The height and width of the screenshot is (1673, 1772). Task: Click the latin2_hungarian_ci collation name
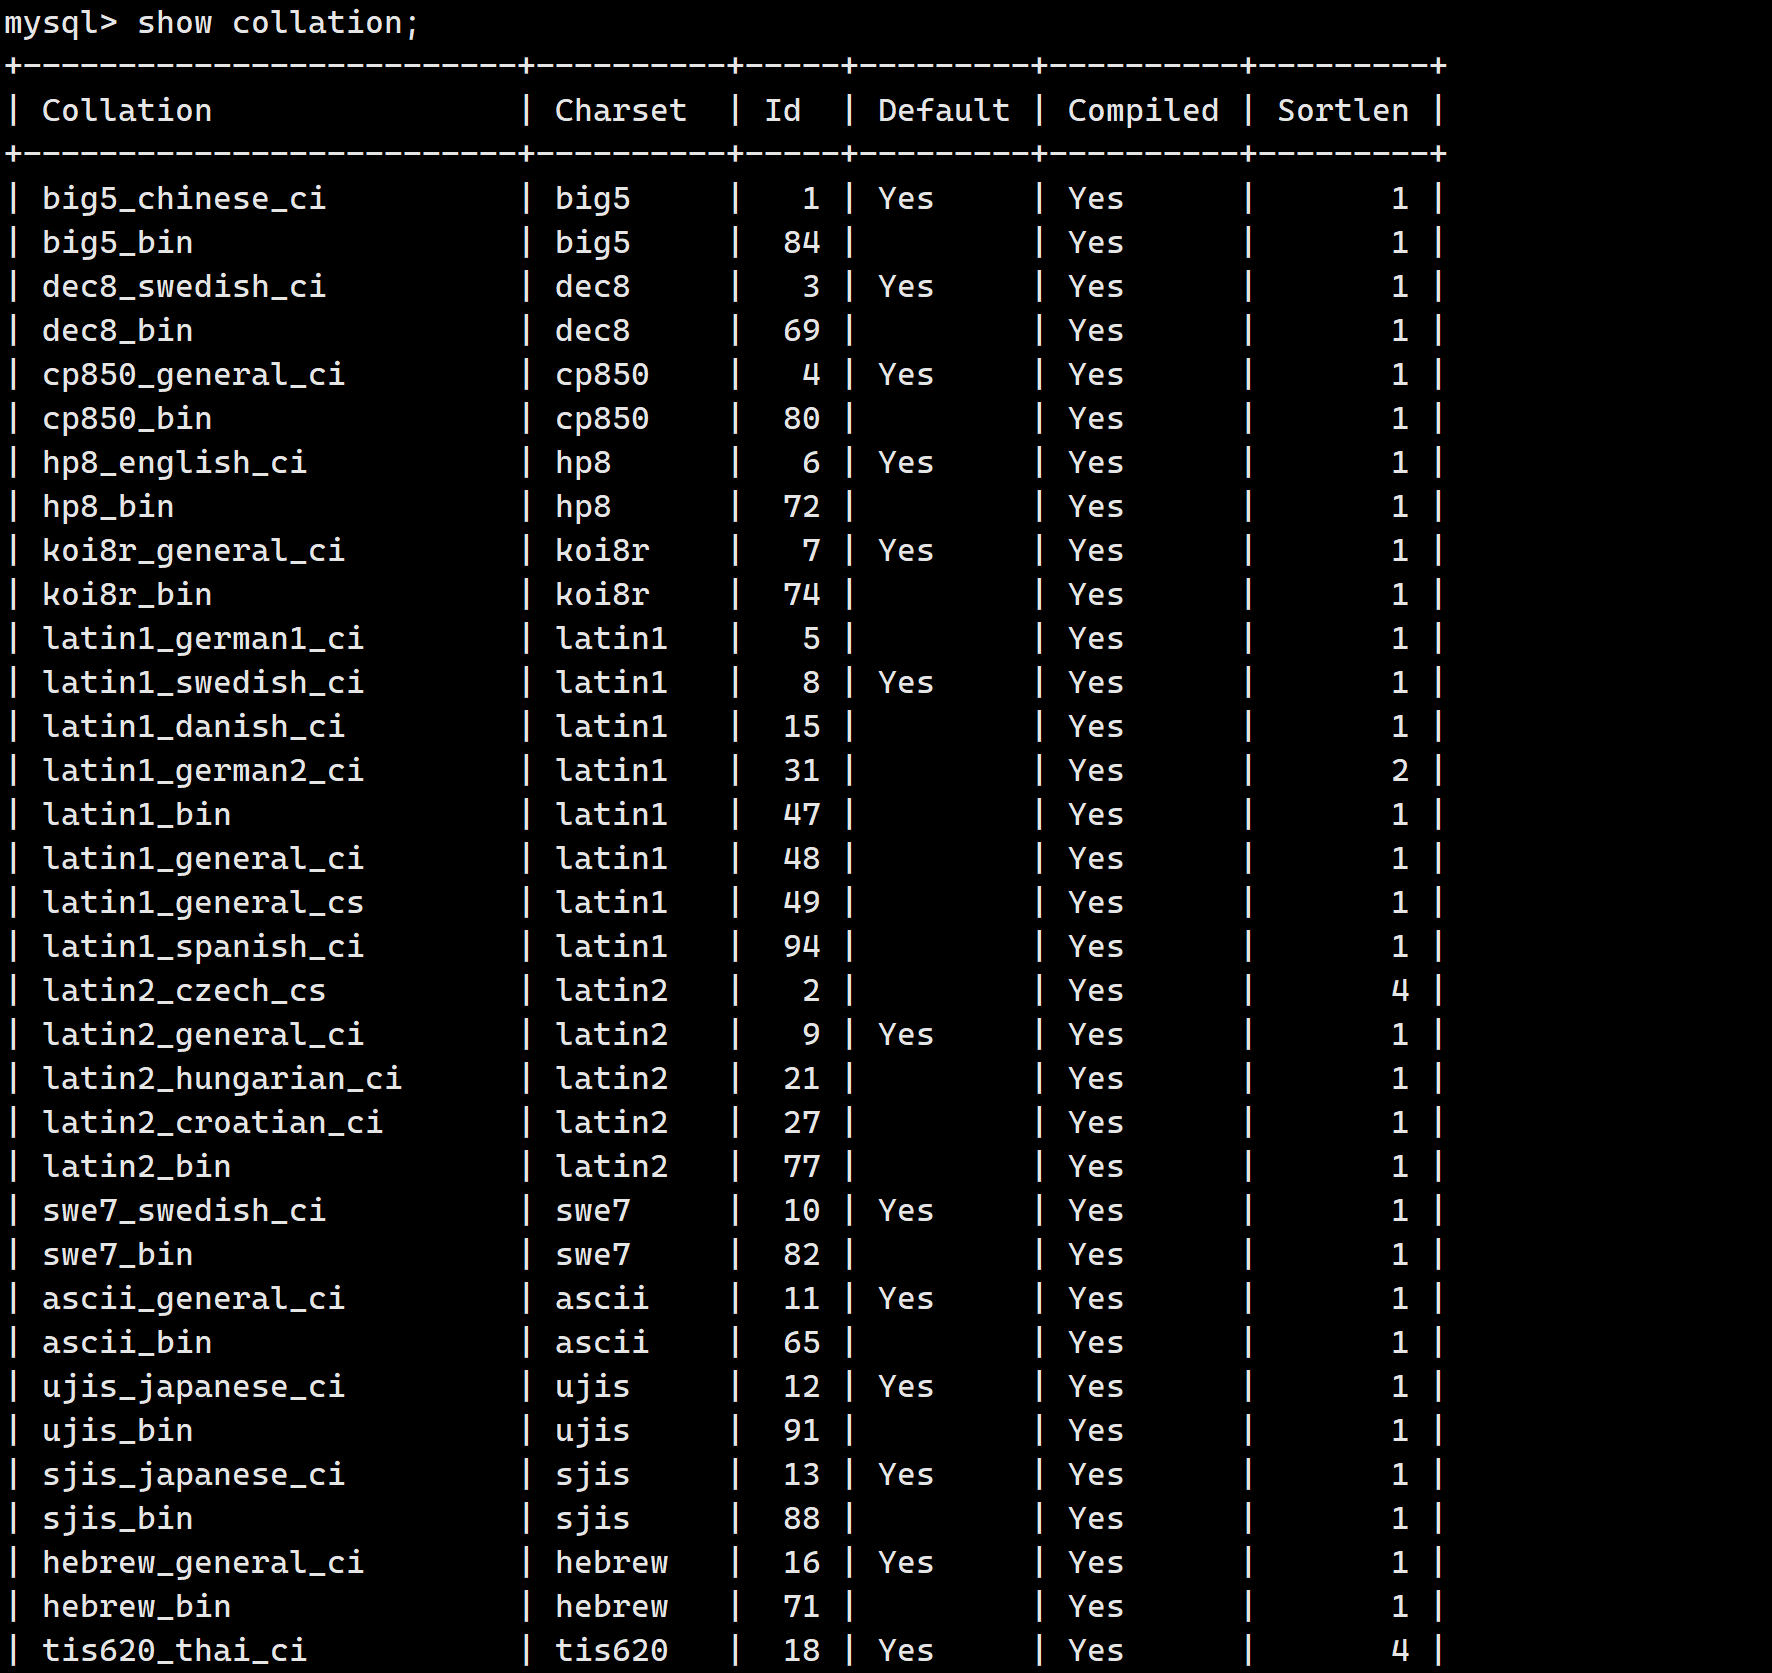tap(222, 1078)
